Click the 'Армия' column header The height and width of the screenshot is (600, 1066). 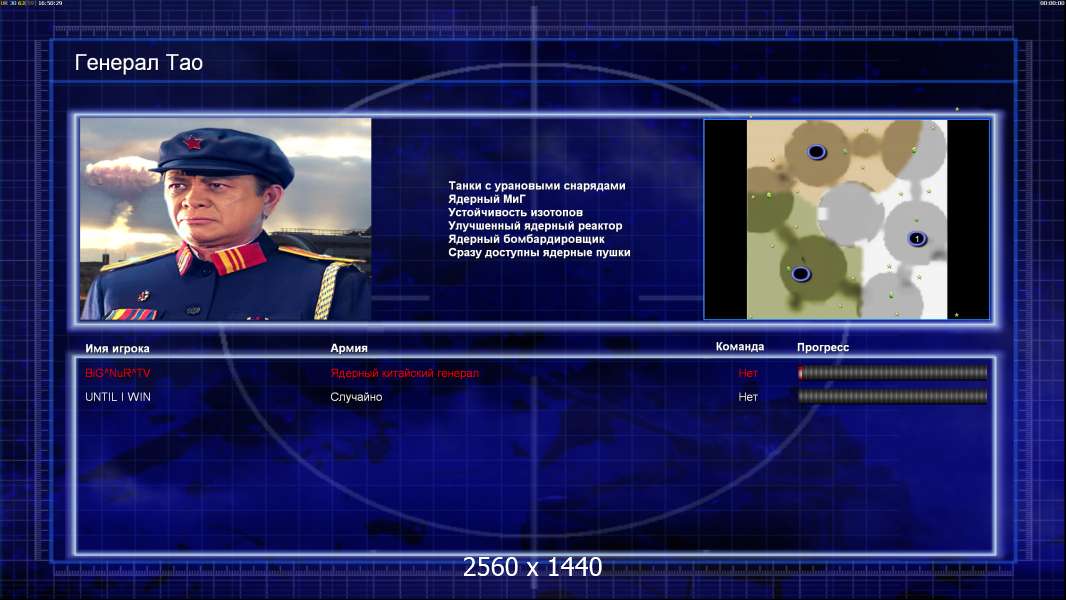[x=349, y=348]
